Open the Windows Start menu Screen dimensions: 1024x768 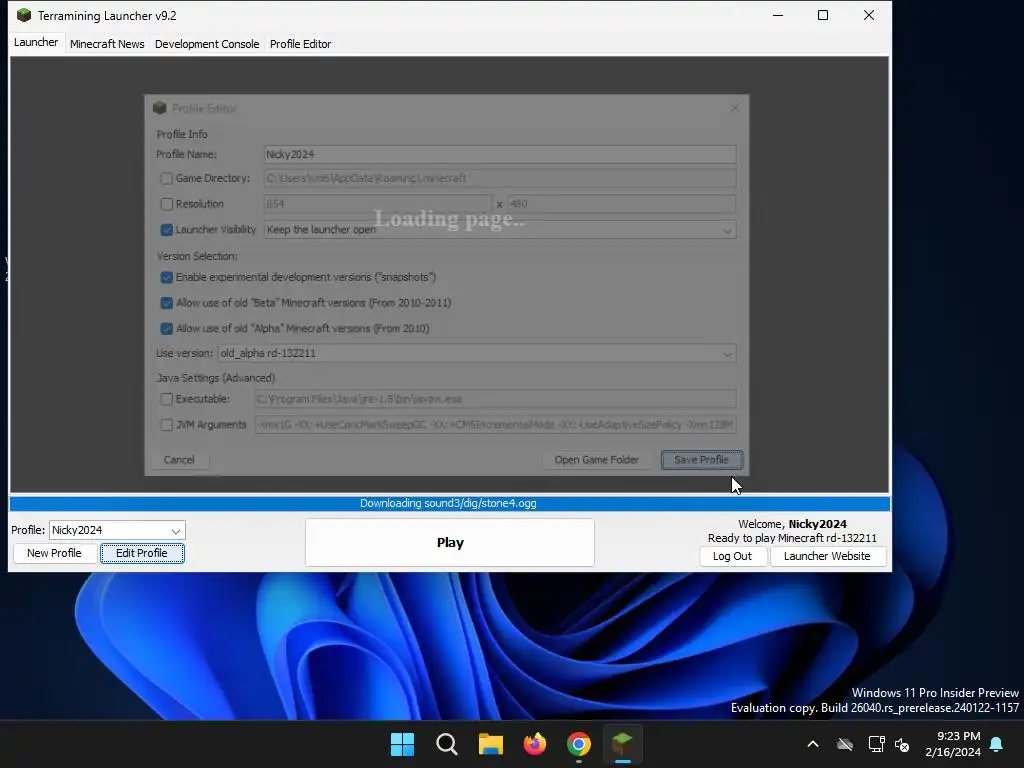pos(402,744)
